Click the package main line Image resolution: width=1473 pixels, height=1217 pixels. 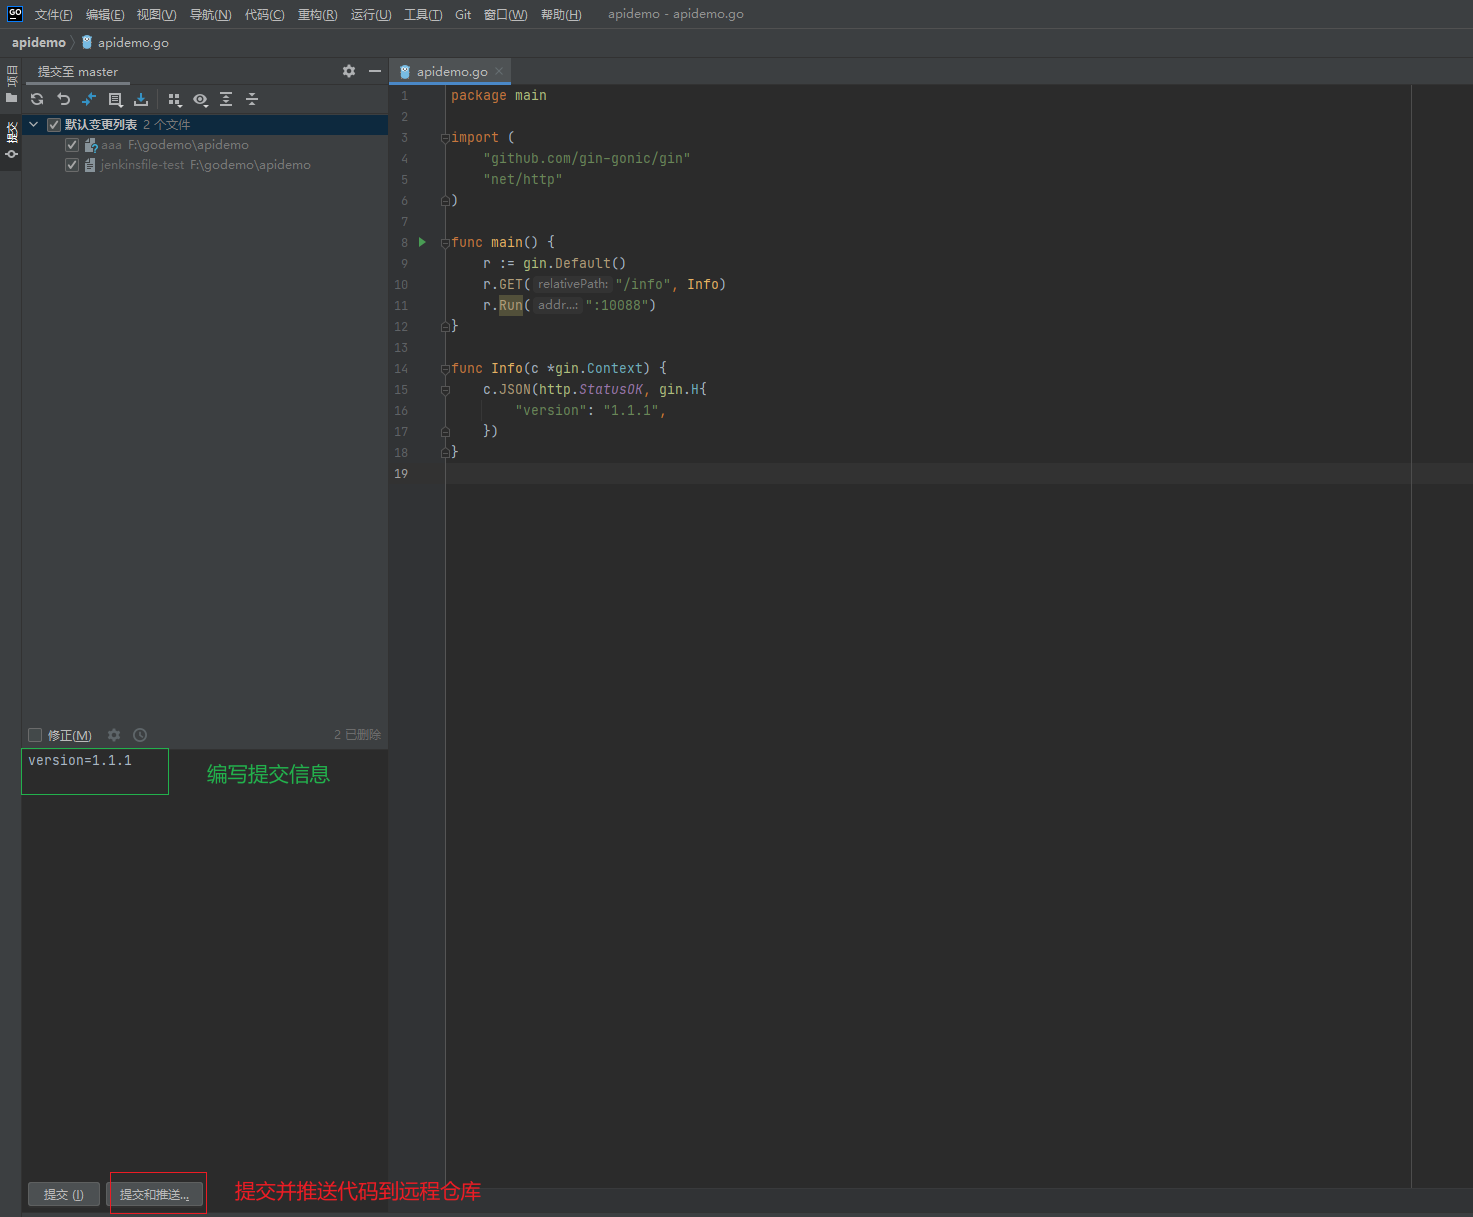tap(498, 95)
